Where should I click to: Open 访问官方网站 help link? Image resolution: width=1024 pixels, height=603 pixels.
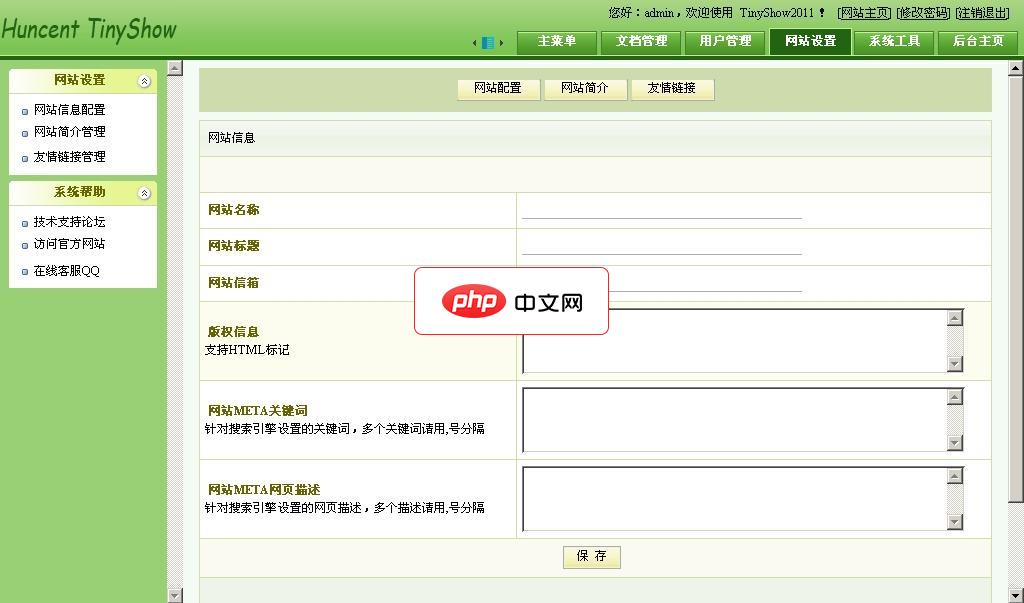pyautogui.click(x=70, y=244)
